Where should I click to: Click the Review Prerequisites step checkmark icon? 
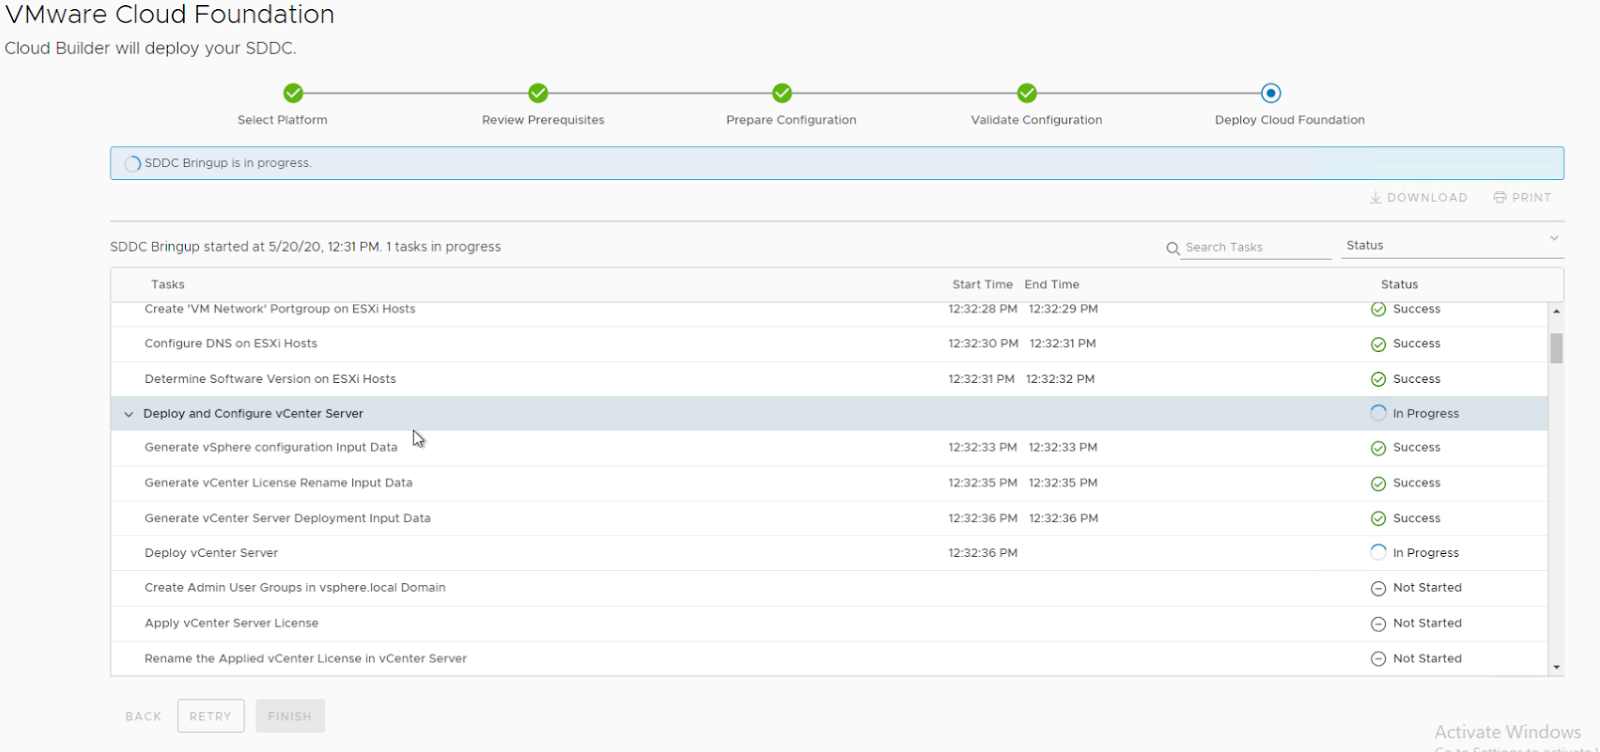click(x=538, y=93)
